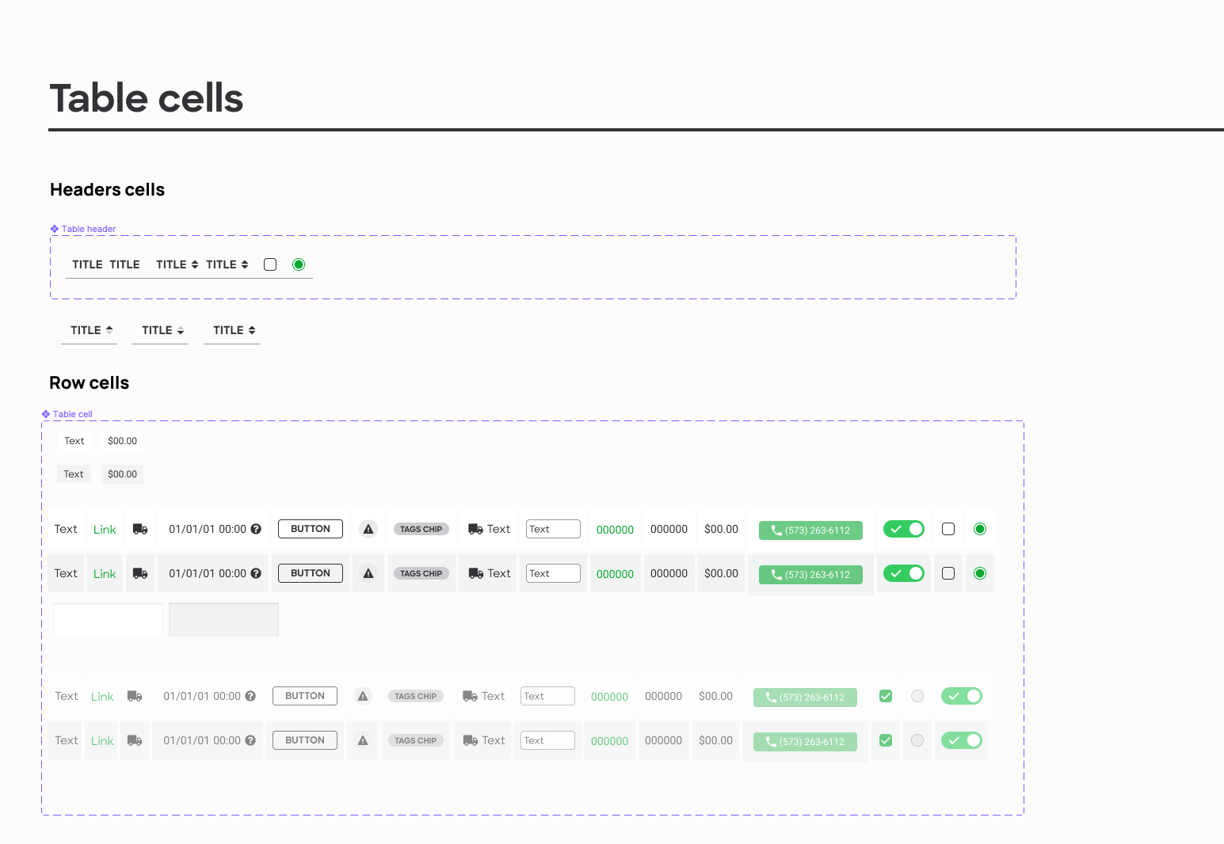
Task: Click the 'Table cell' component label
Action: 73,414
